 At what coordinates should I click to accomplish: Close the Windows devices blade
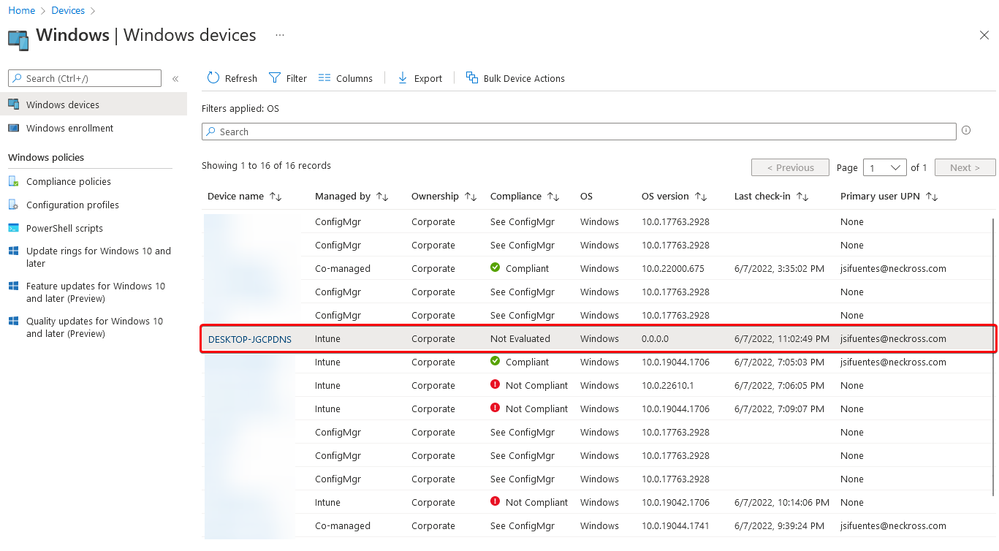tap(984, 35)
